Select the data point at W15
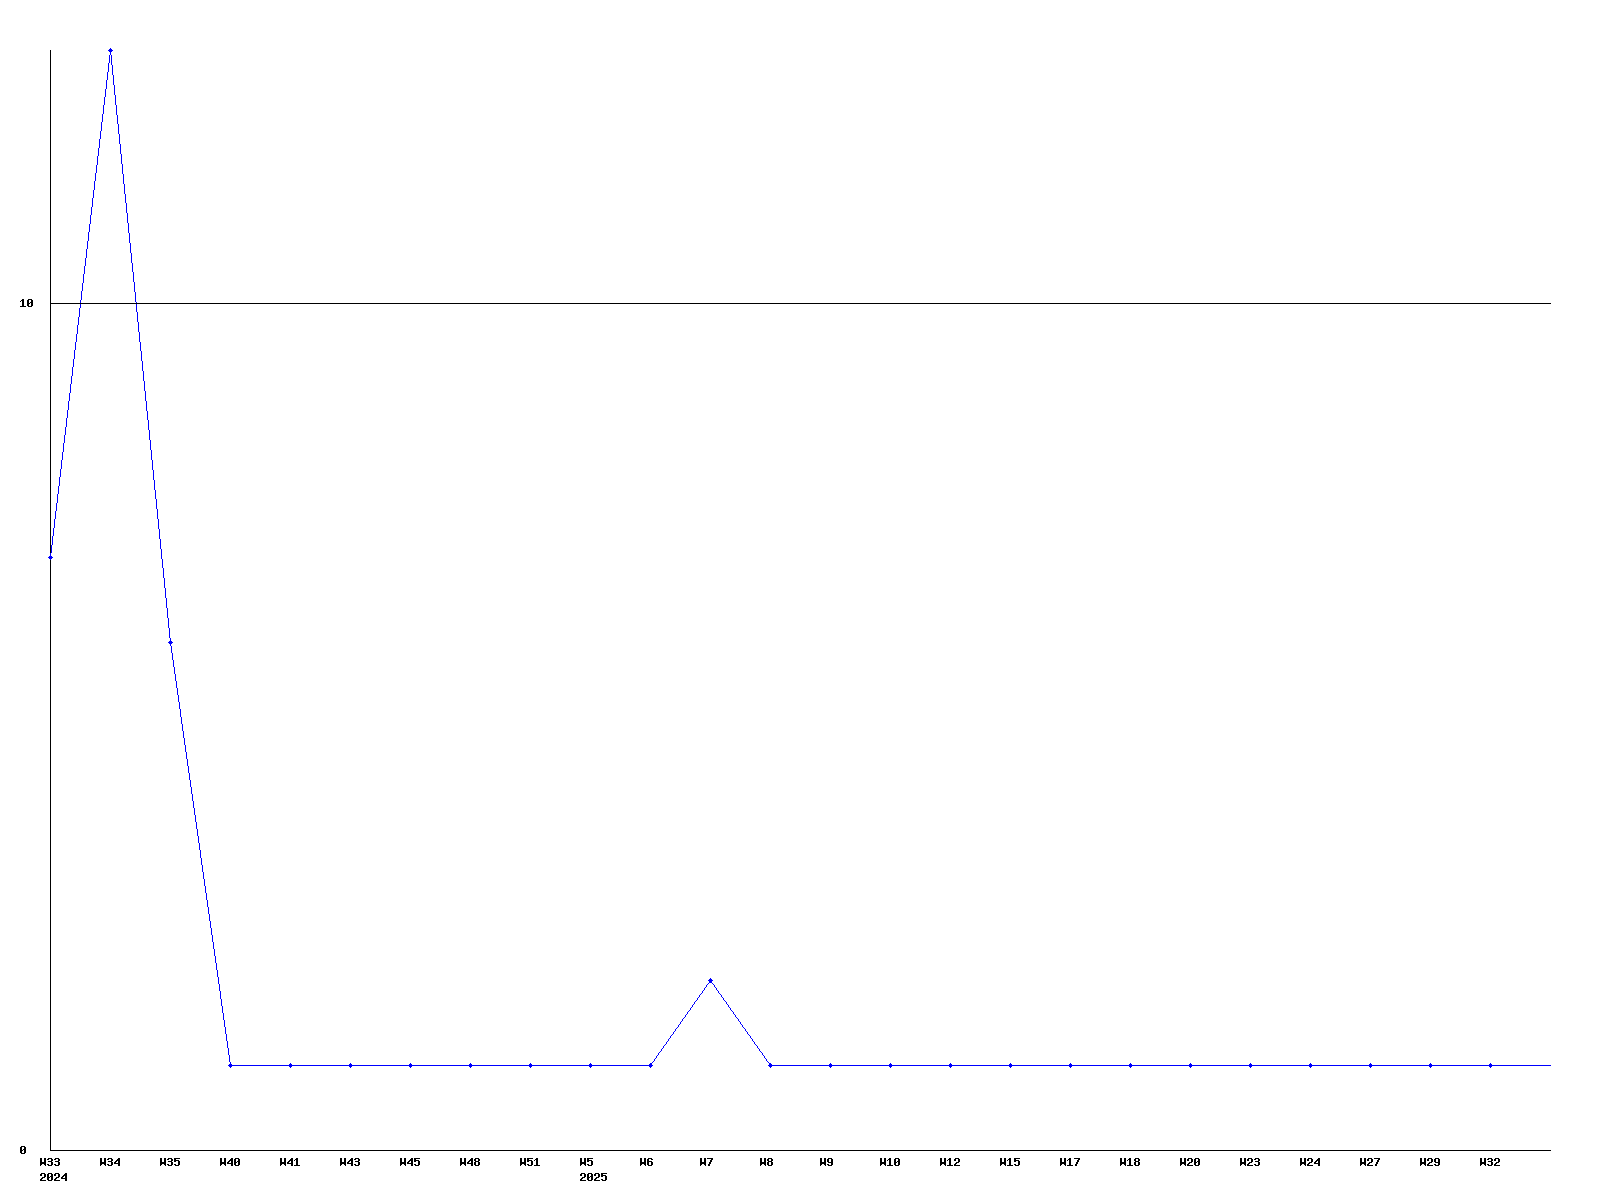1600x1200 pixels. 1010,1065
